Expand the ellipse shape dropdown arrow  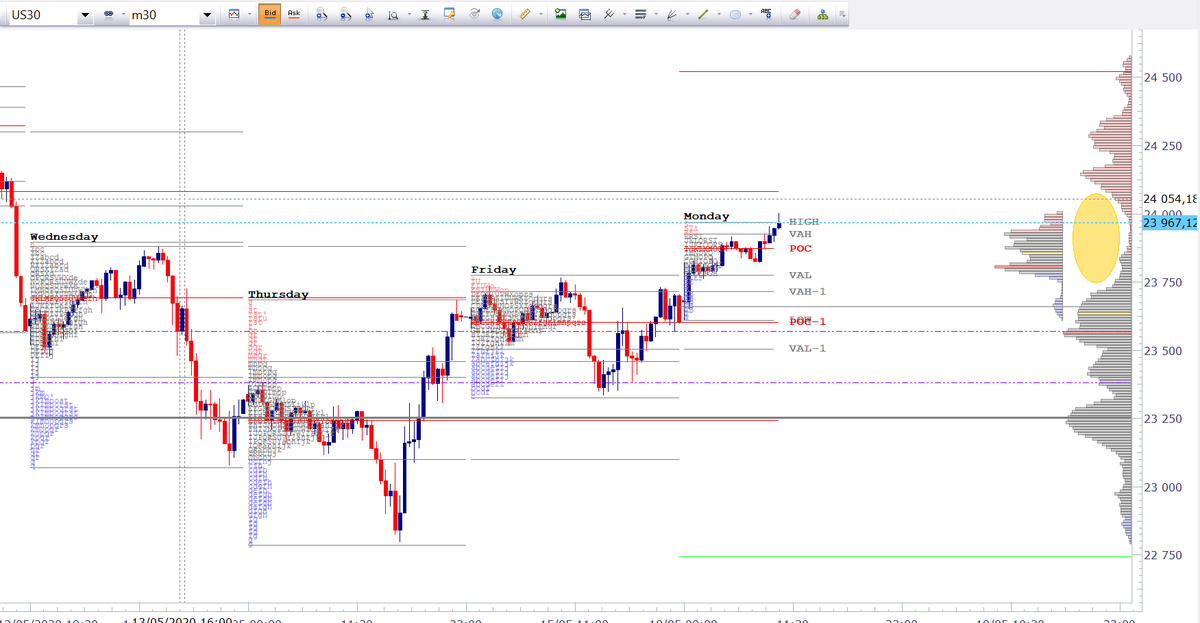tap(750, 15)
